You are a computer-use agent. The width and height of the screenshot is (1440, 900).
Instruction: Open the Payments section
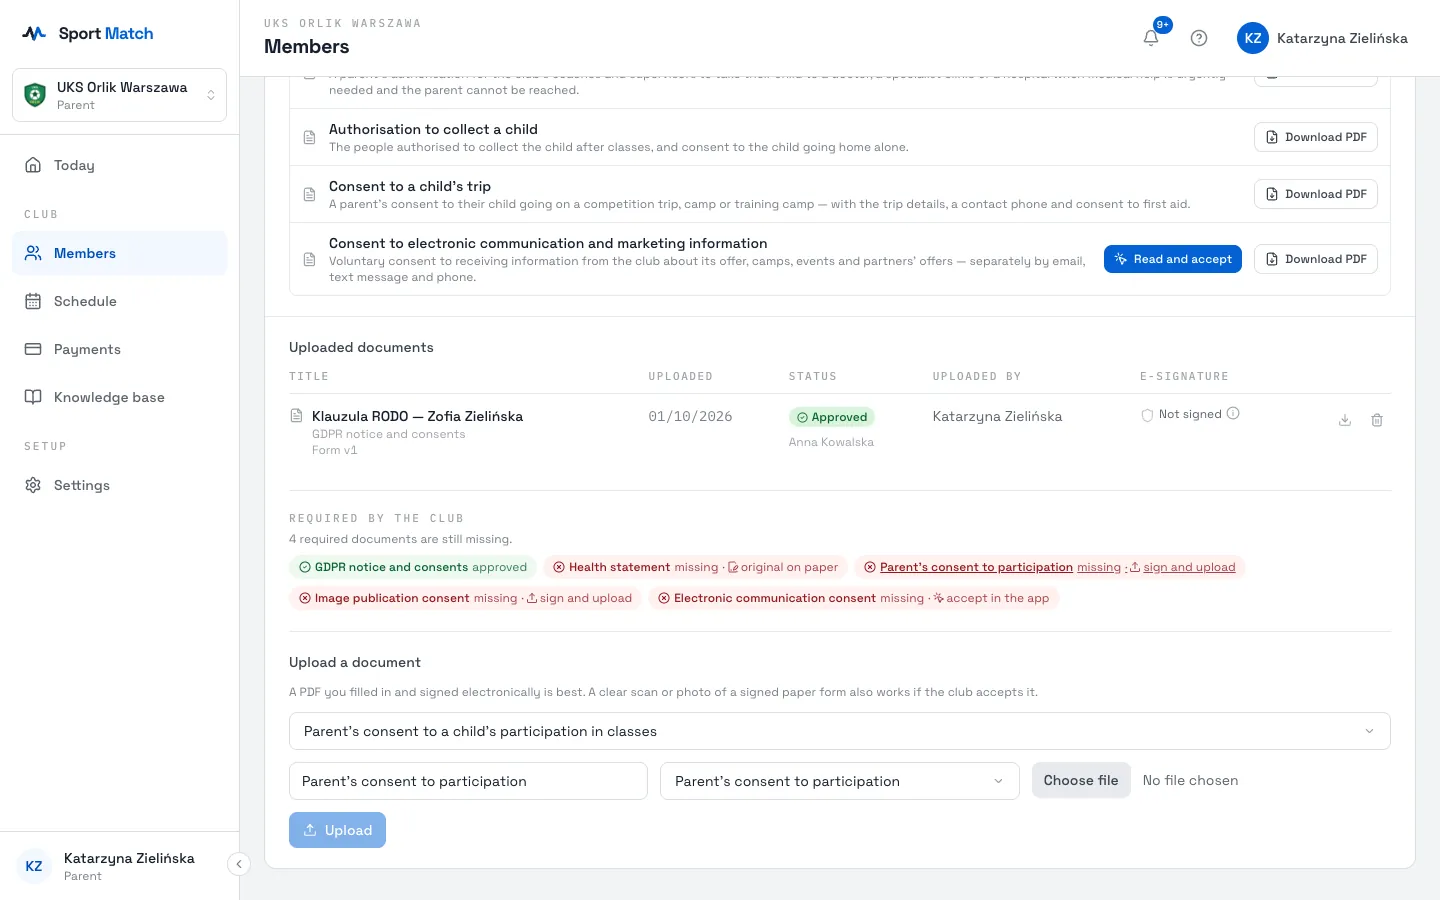pos(120,349)
